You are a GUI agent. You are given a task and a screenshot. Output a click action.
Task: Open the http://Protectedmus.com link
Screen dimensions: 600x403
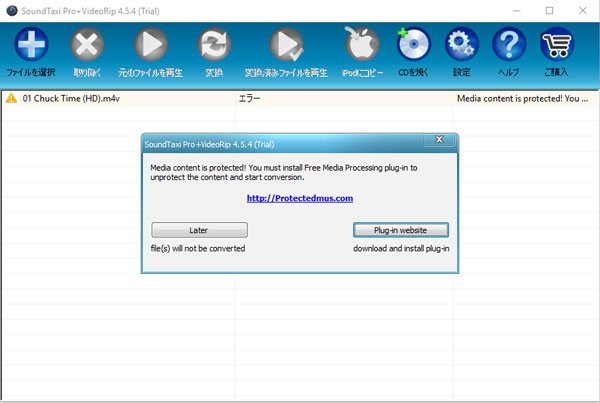pyautogui.click(x=300, y=198)
